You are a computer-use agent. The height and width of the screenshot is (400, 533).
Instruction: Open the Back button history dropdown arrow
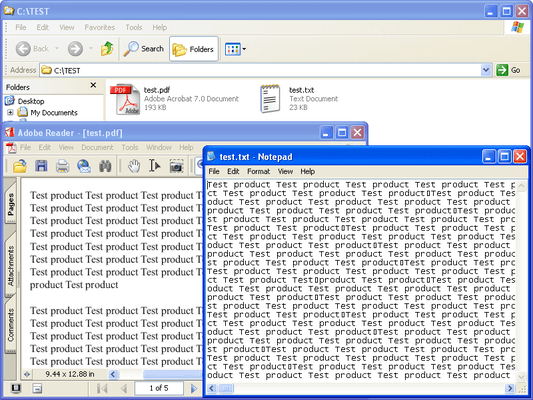click(57, 49)
